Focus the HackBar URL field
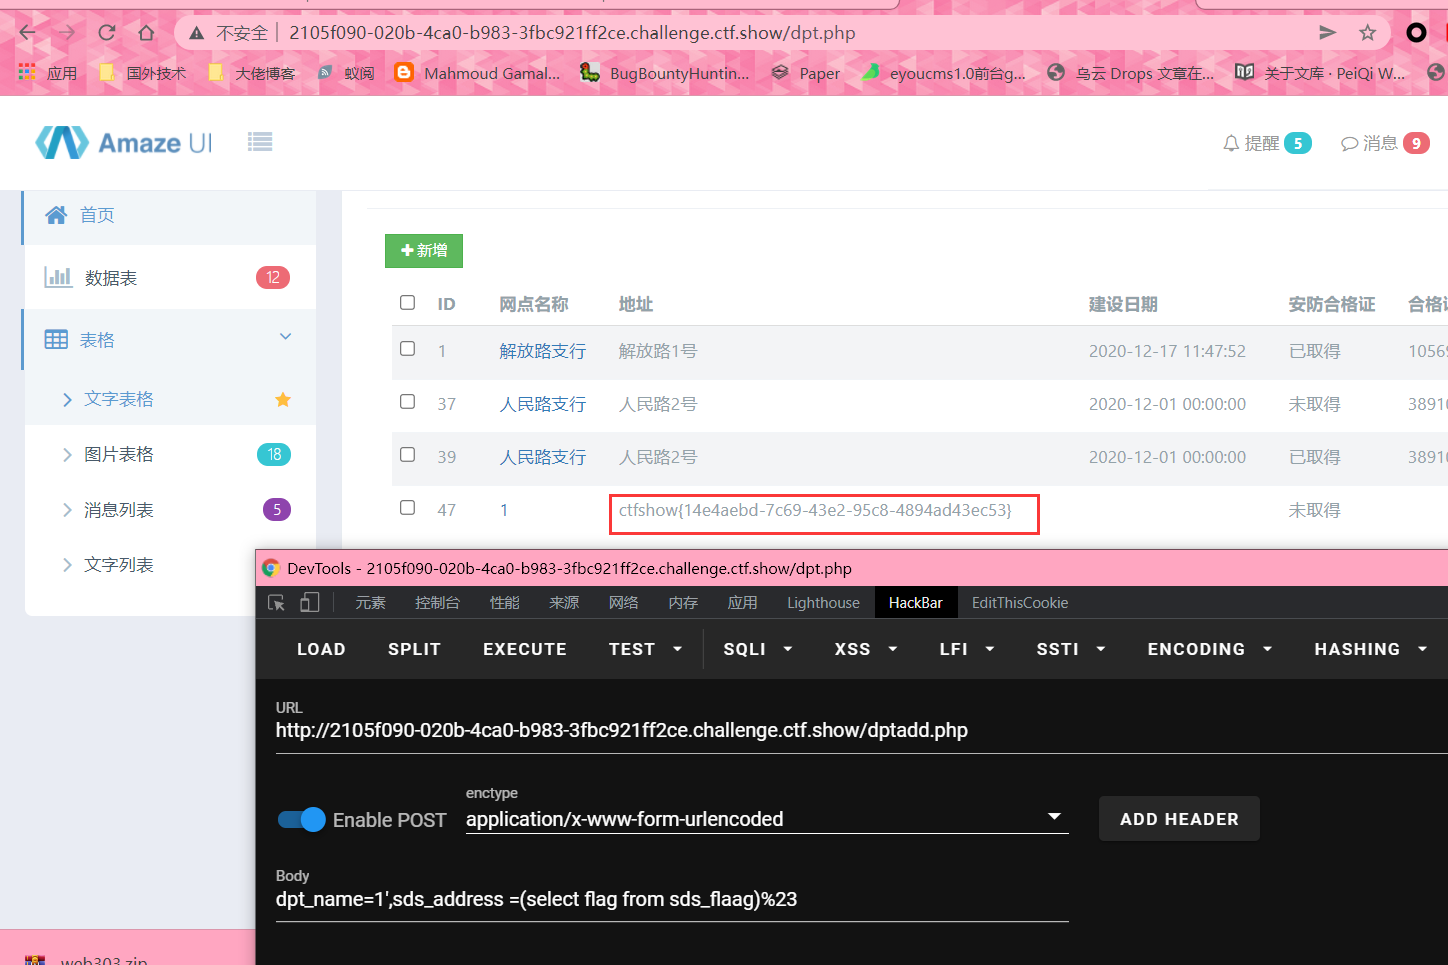This screenshot has height=965, width=1448. point(860,730)
